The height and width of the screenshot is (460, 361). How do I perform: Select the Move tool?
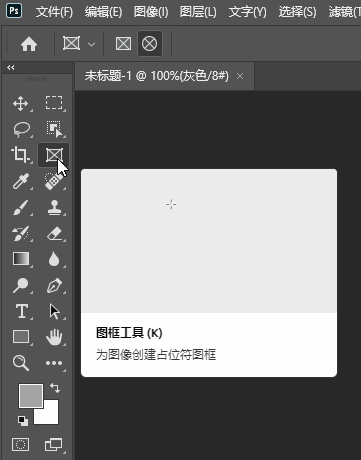click(x=21, y=104)
